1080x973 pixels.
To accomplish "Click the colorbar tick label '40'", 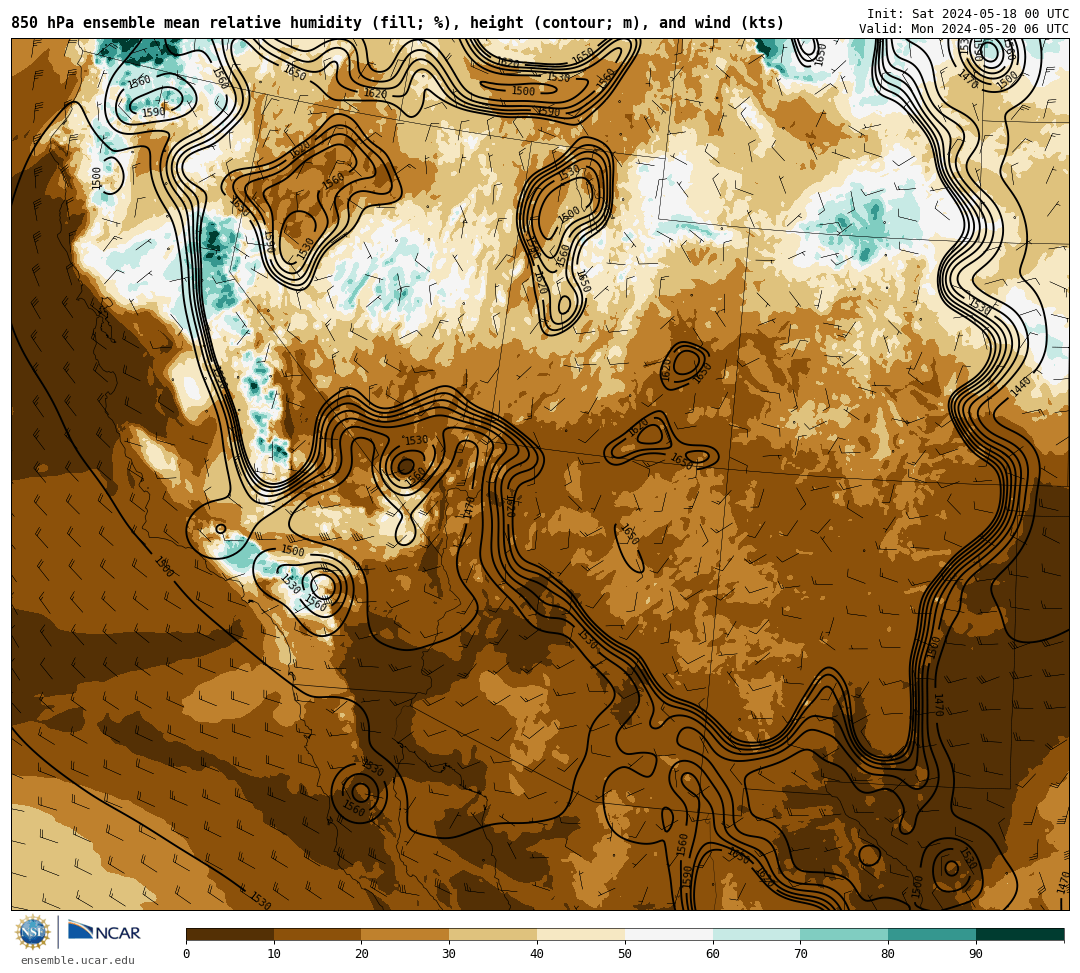I will point(537,954).
